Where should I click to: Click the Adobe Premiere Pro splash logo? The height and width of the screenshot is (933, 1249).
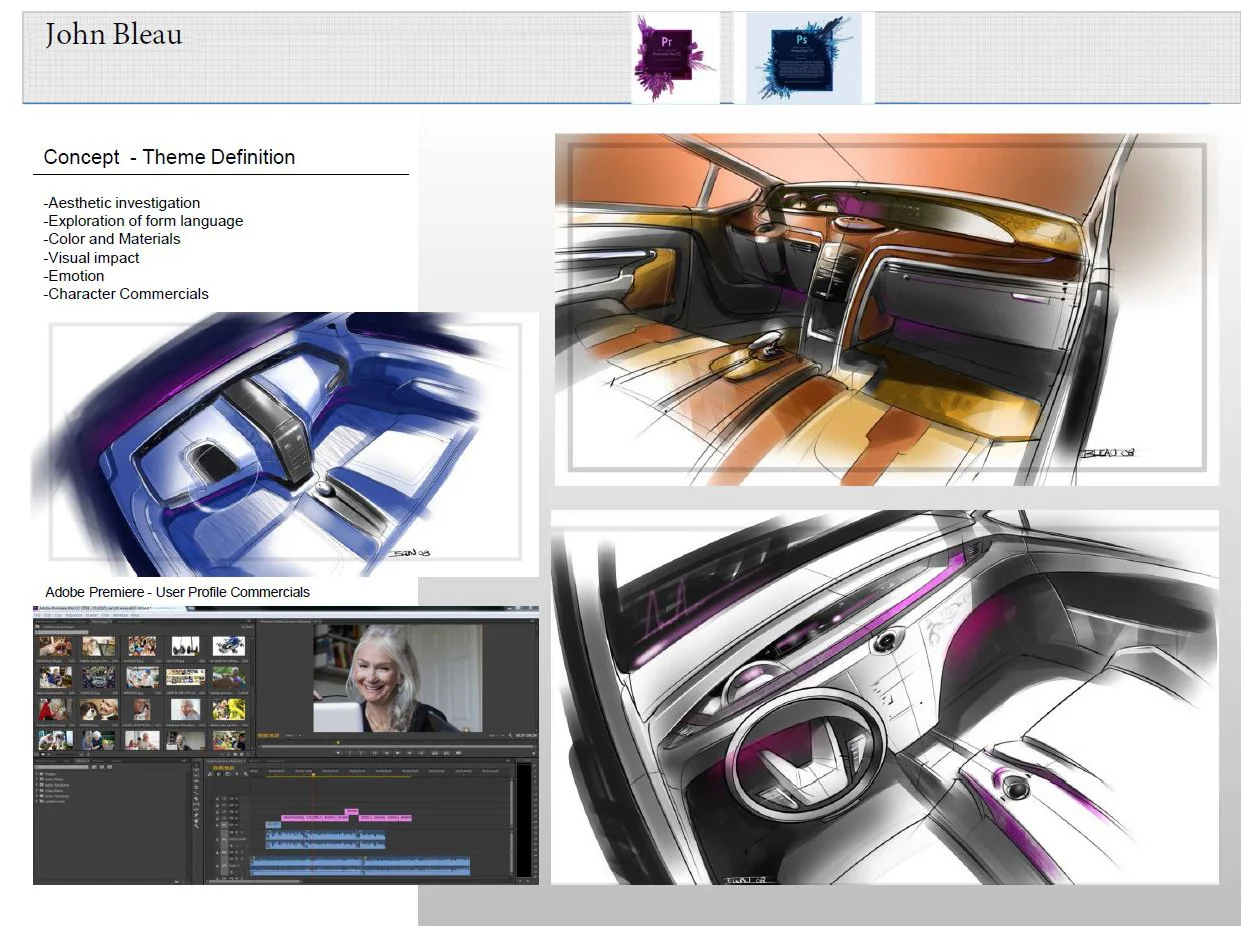coord(675,57)
